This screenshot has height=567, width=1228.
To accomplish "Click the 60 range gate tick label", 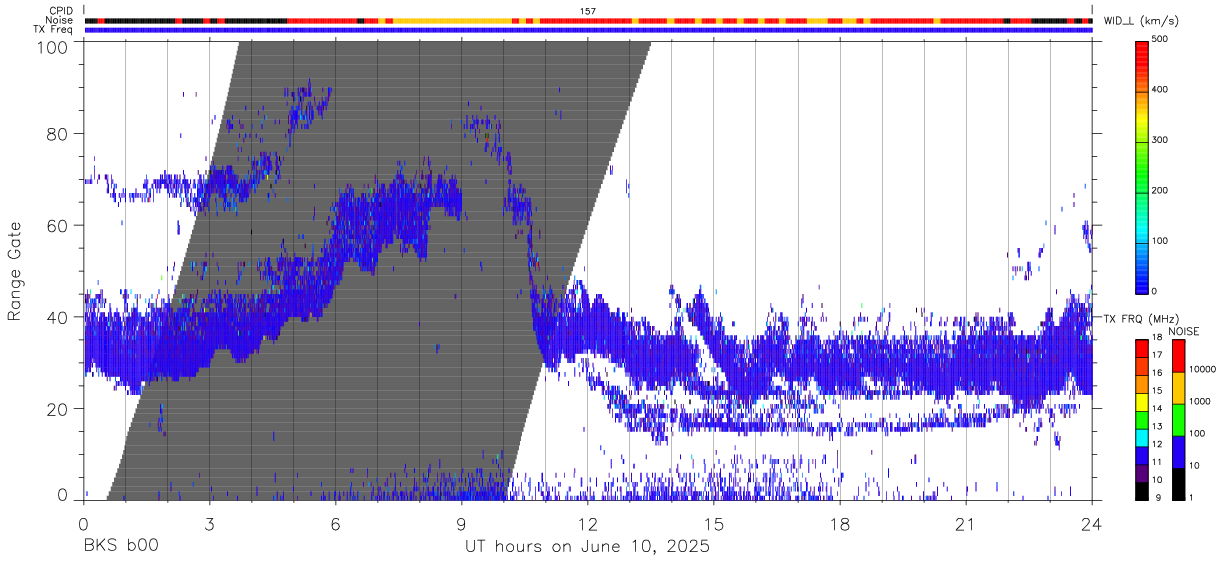I will click(x=56, y=225).
